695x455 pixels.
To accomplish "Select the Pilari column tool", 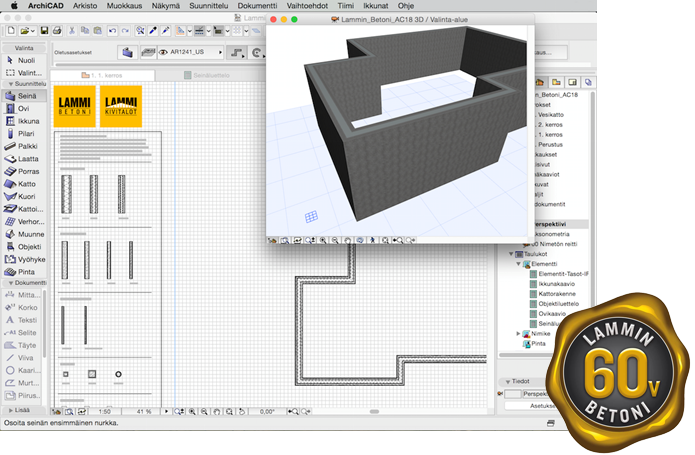I will click(x=24, y=133).
